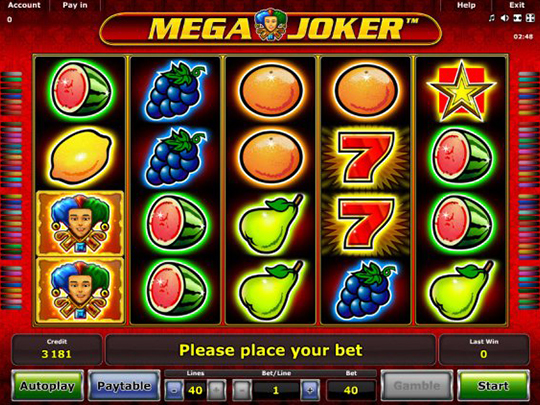This screenshot has height=405, width=540.
Task: Mute the sound speaker icon
Action: (x=505, y=18)
